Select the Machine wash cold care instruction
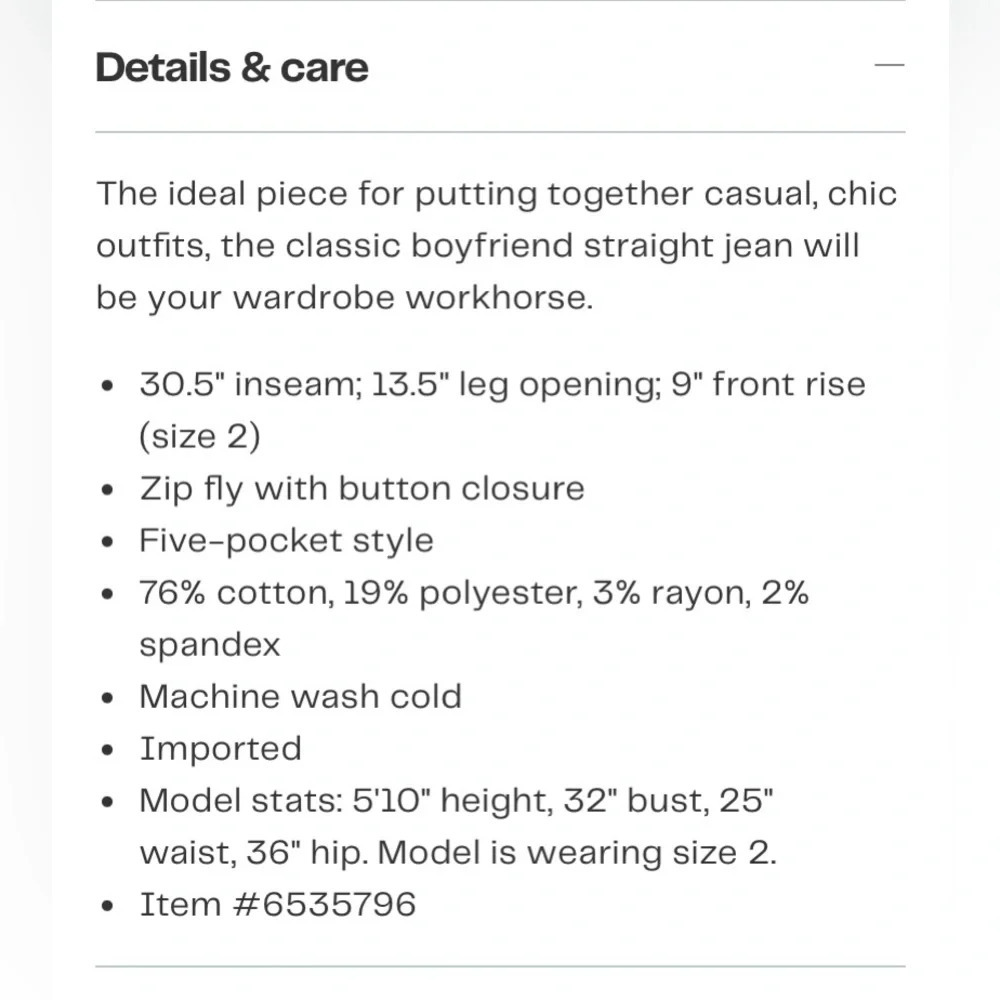 pyautogui.click(x=300, y=696)
